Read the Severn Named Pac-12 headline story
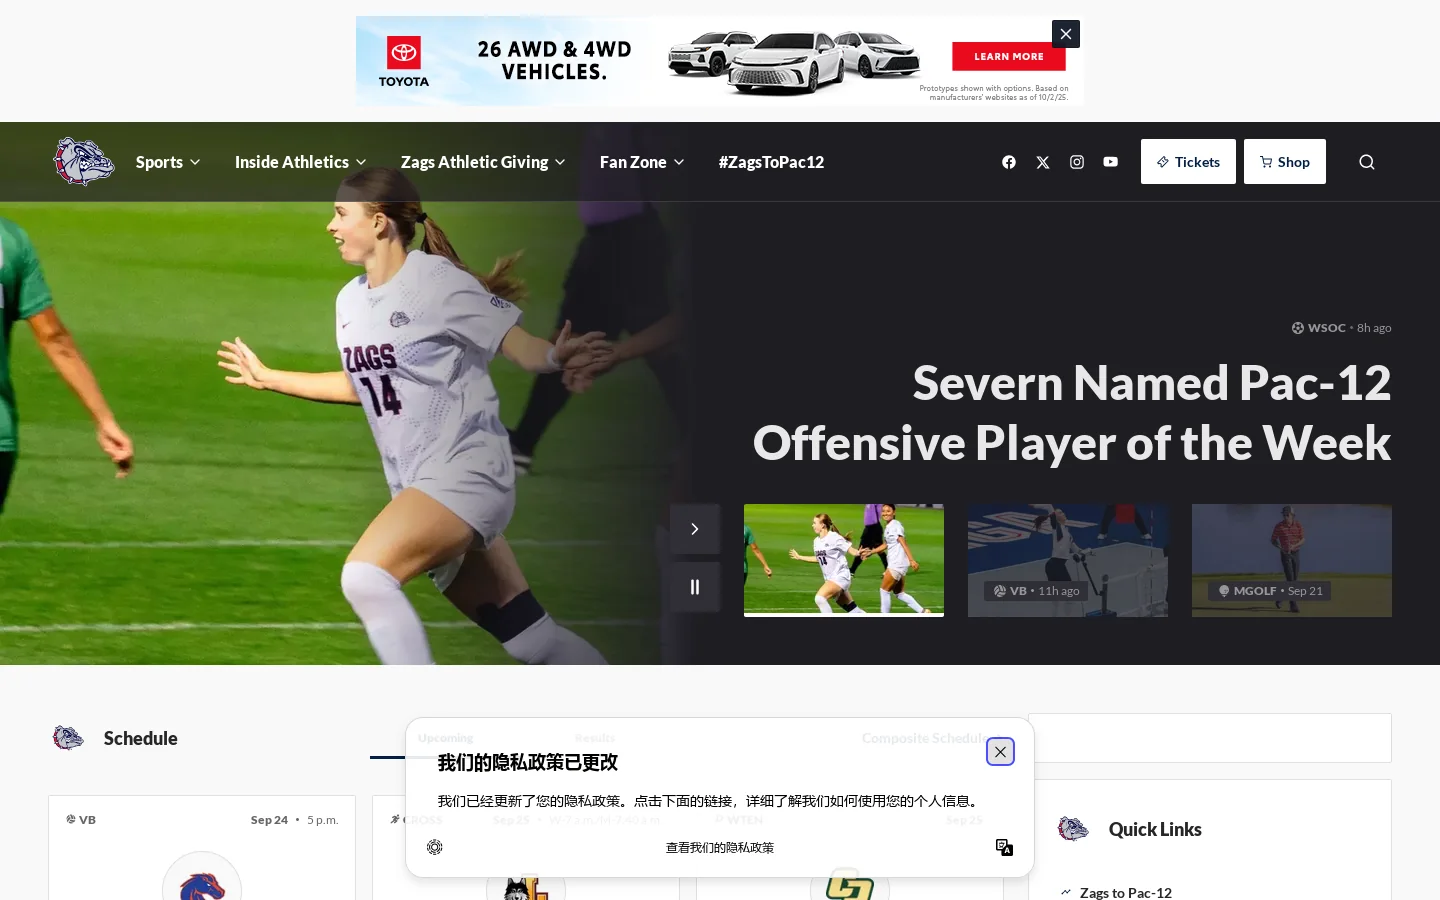The width and height of the screenshot is (1440, 900). click(1072, 413)
